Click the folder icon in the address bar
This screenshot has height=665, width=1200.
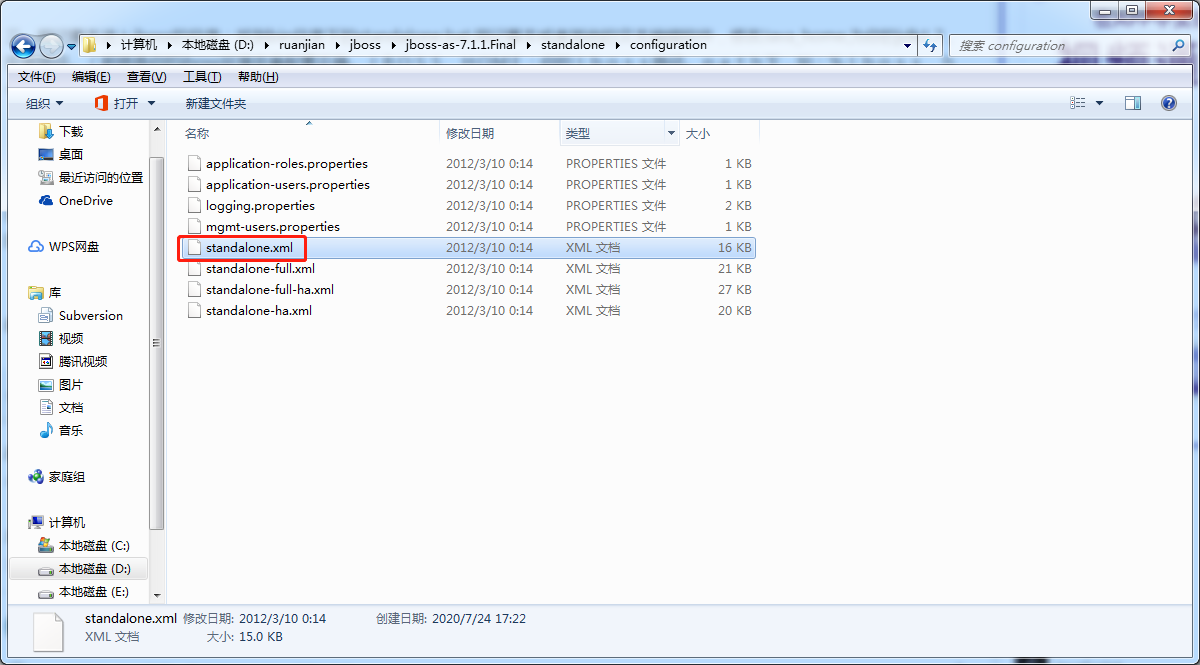pyautogui.click(x=88, y=45)
